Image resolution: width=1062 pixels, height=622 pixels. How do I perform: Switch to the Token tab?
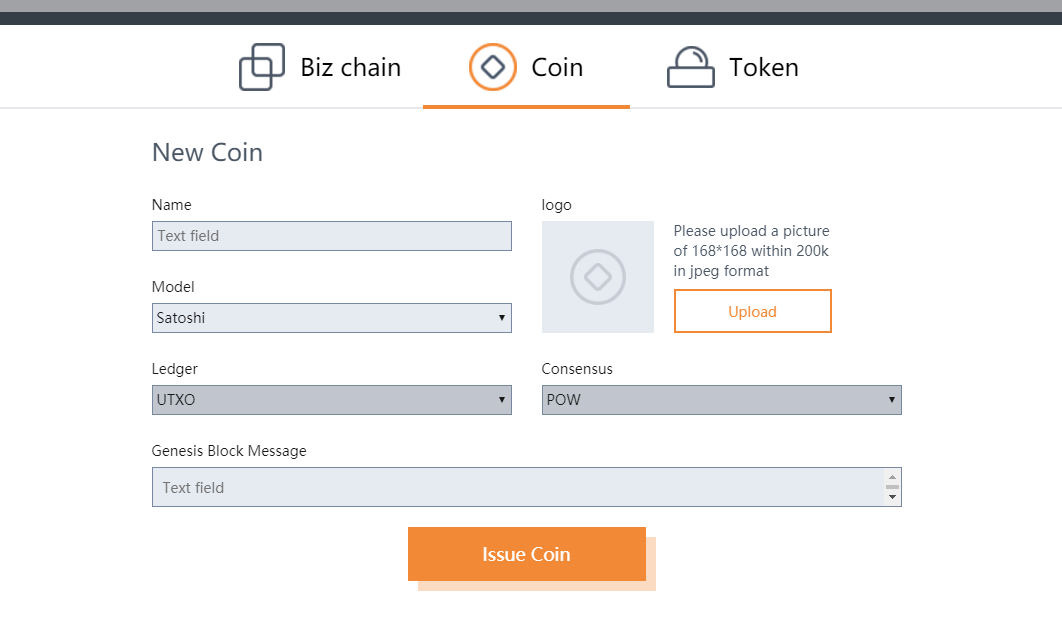[733, 67]
